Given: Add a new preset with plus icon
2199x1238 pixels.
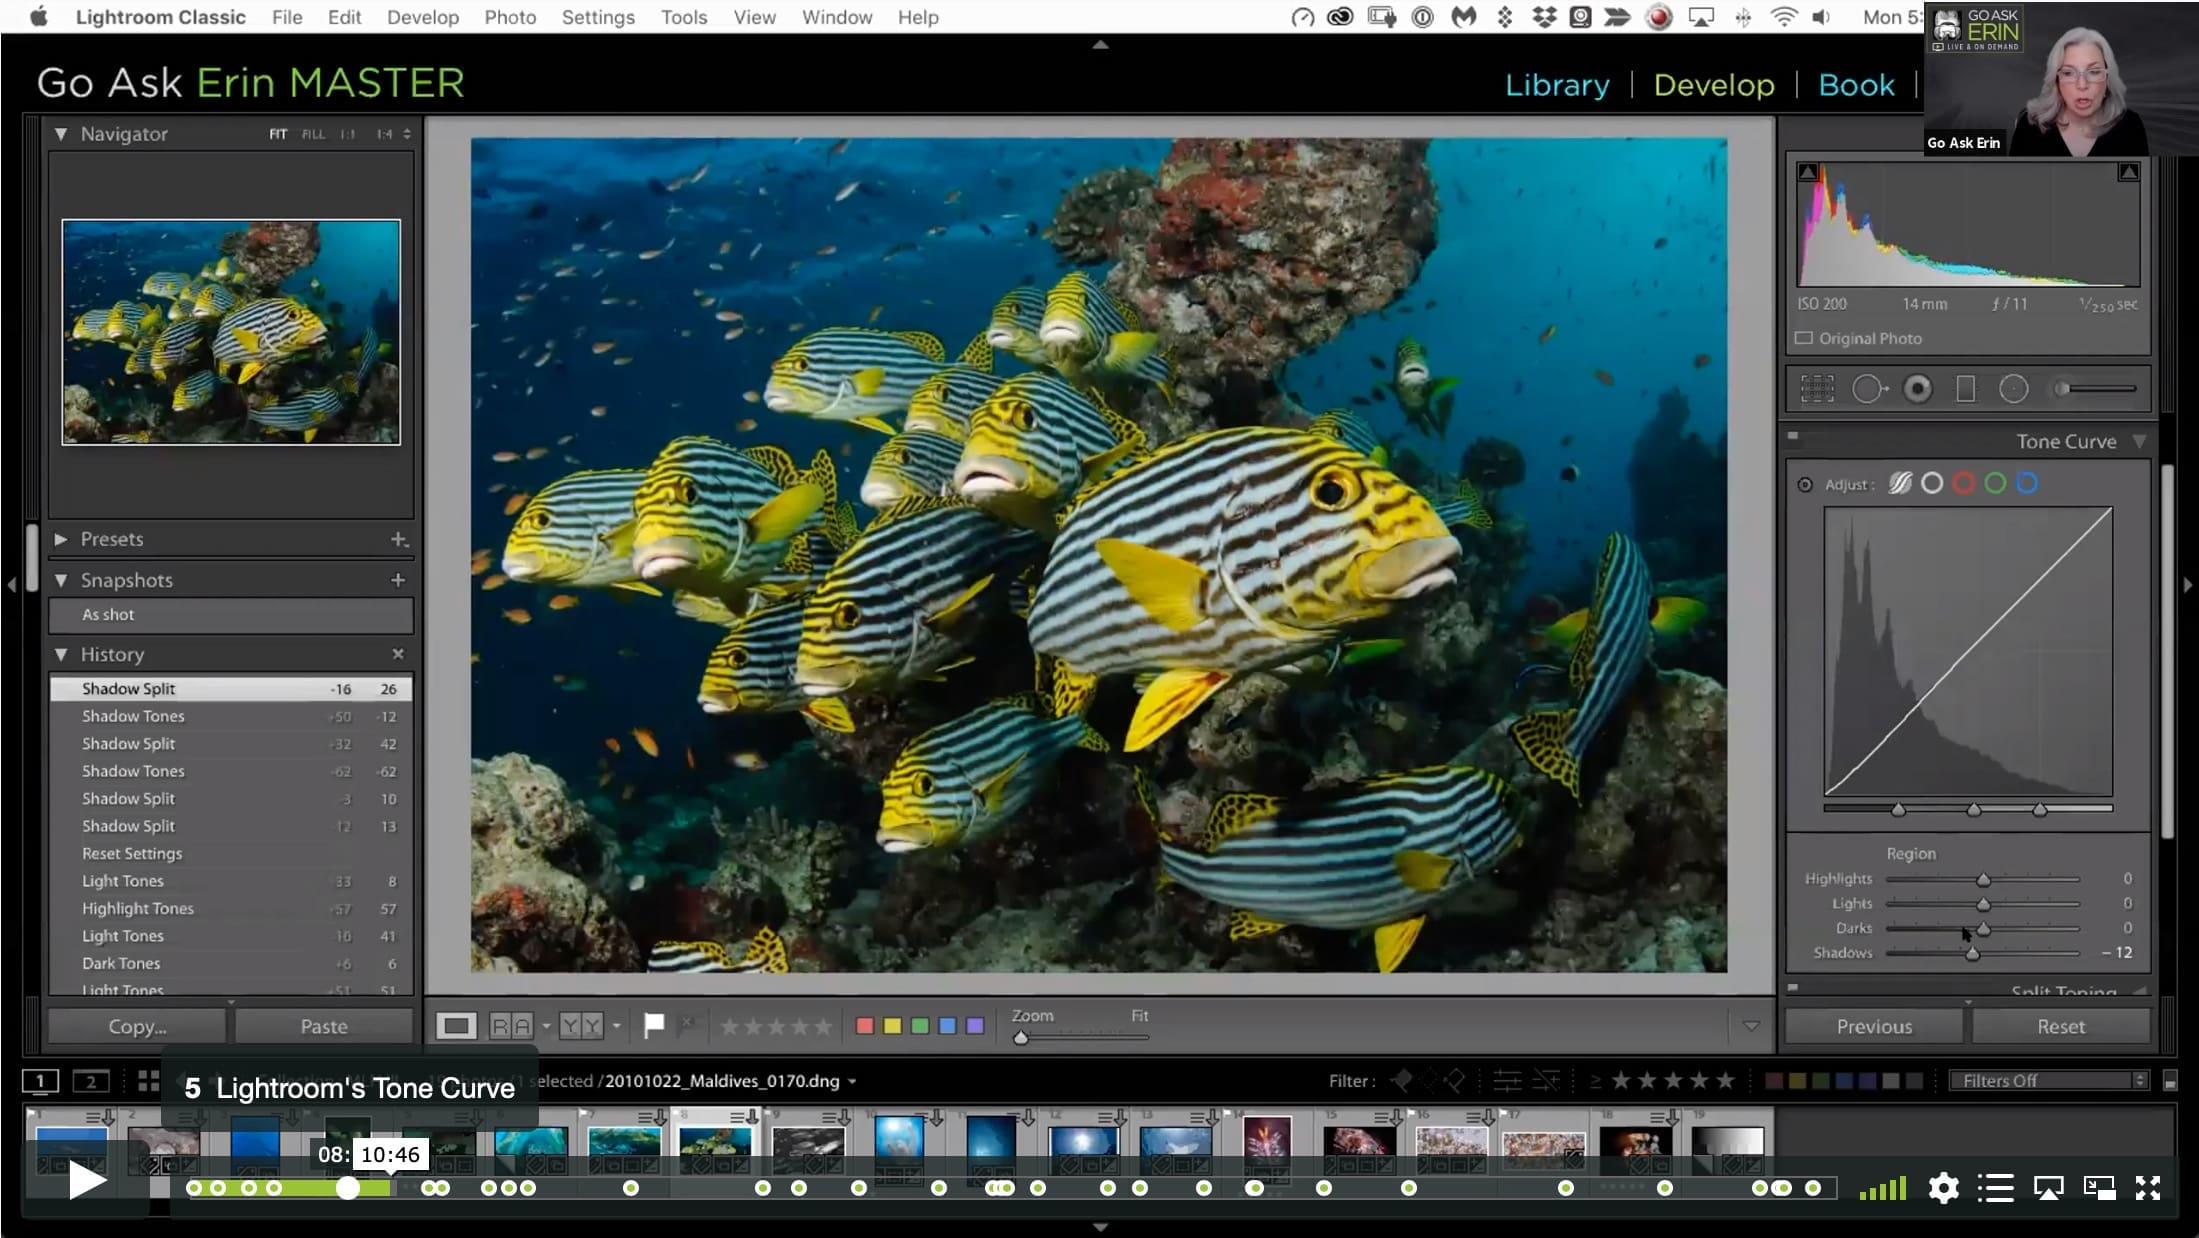Looking at the screenshot, I should (x=399, y=539).
